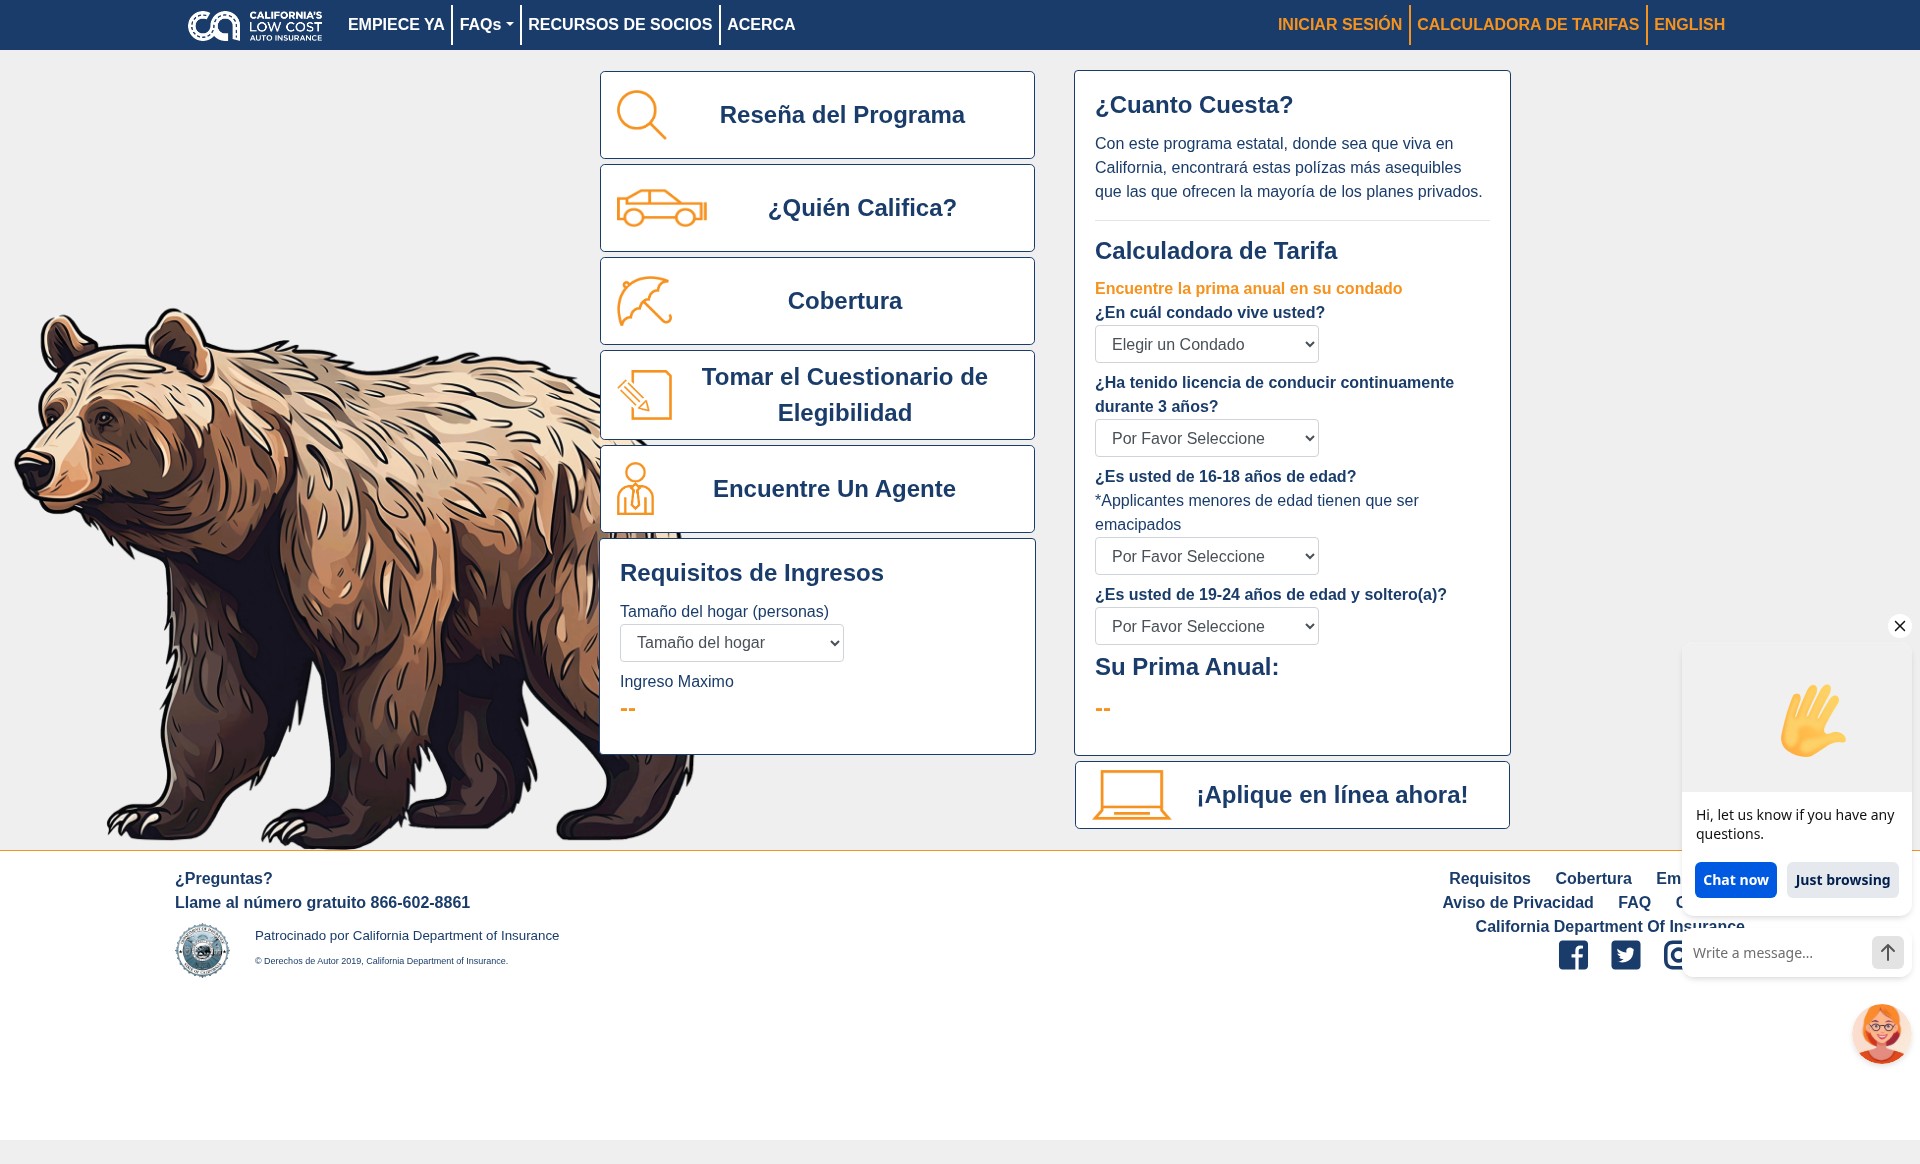Click toll-free number 866-602-8861 text
This screenshot has height=1164, width=1920.
coord(419,902)
